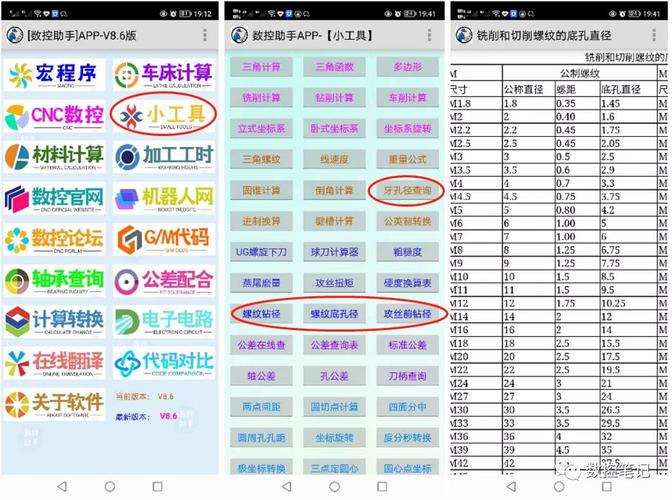Tap the 多边形 button
Image resolution: width=672 pixels, height=500 pixels.
pyautogui.click(x=408, y=67)
